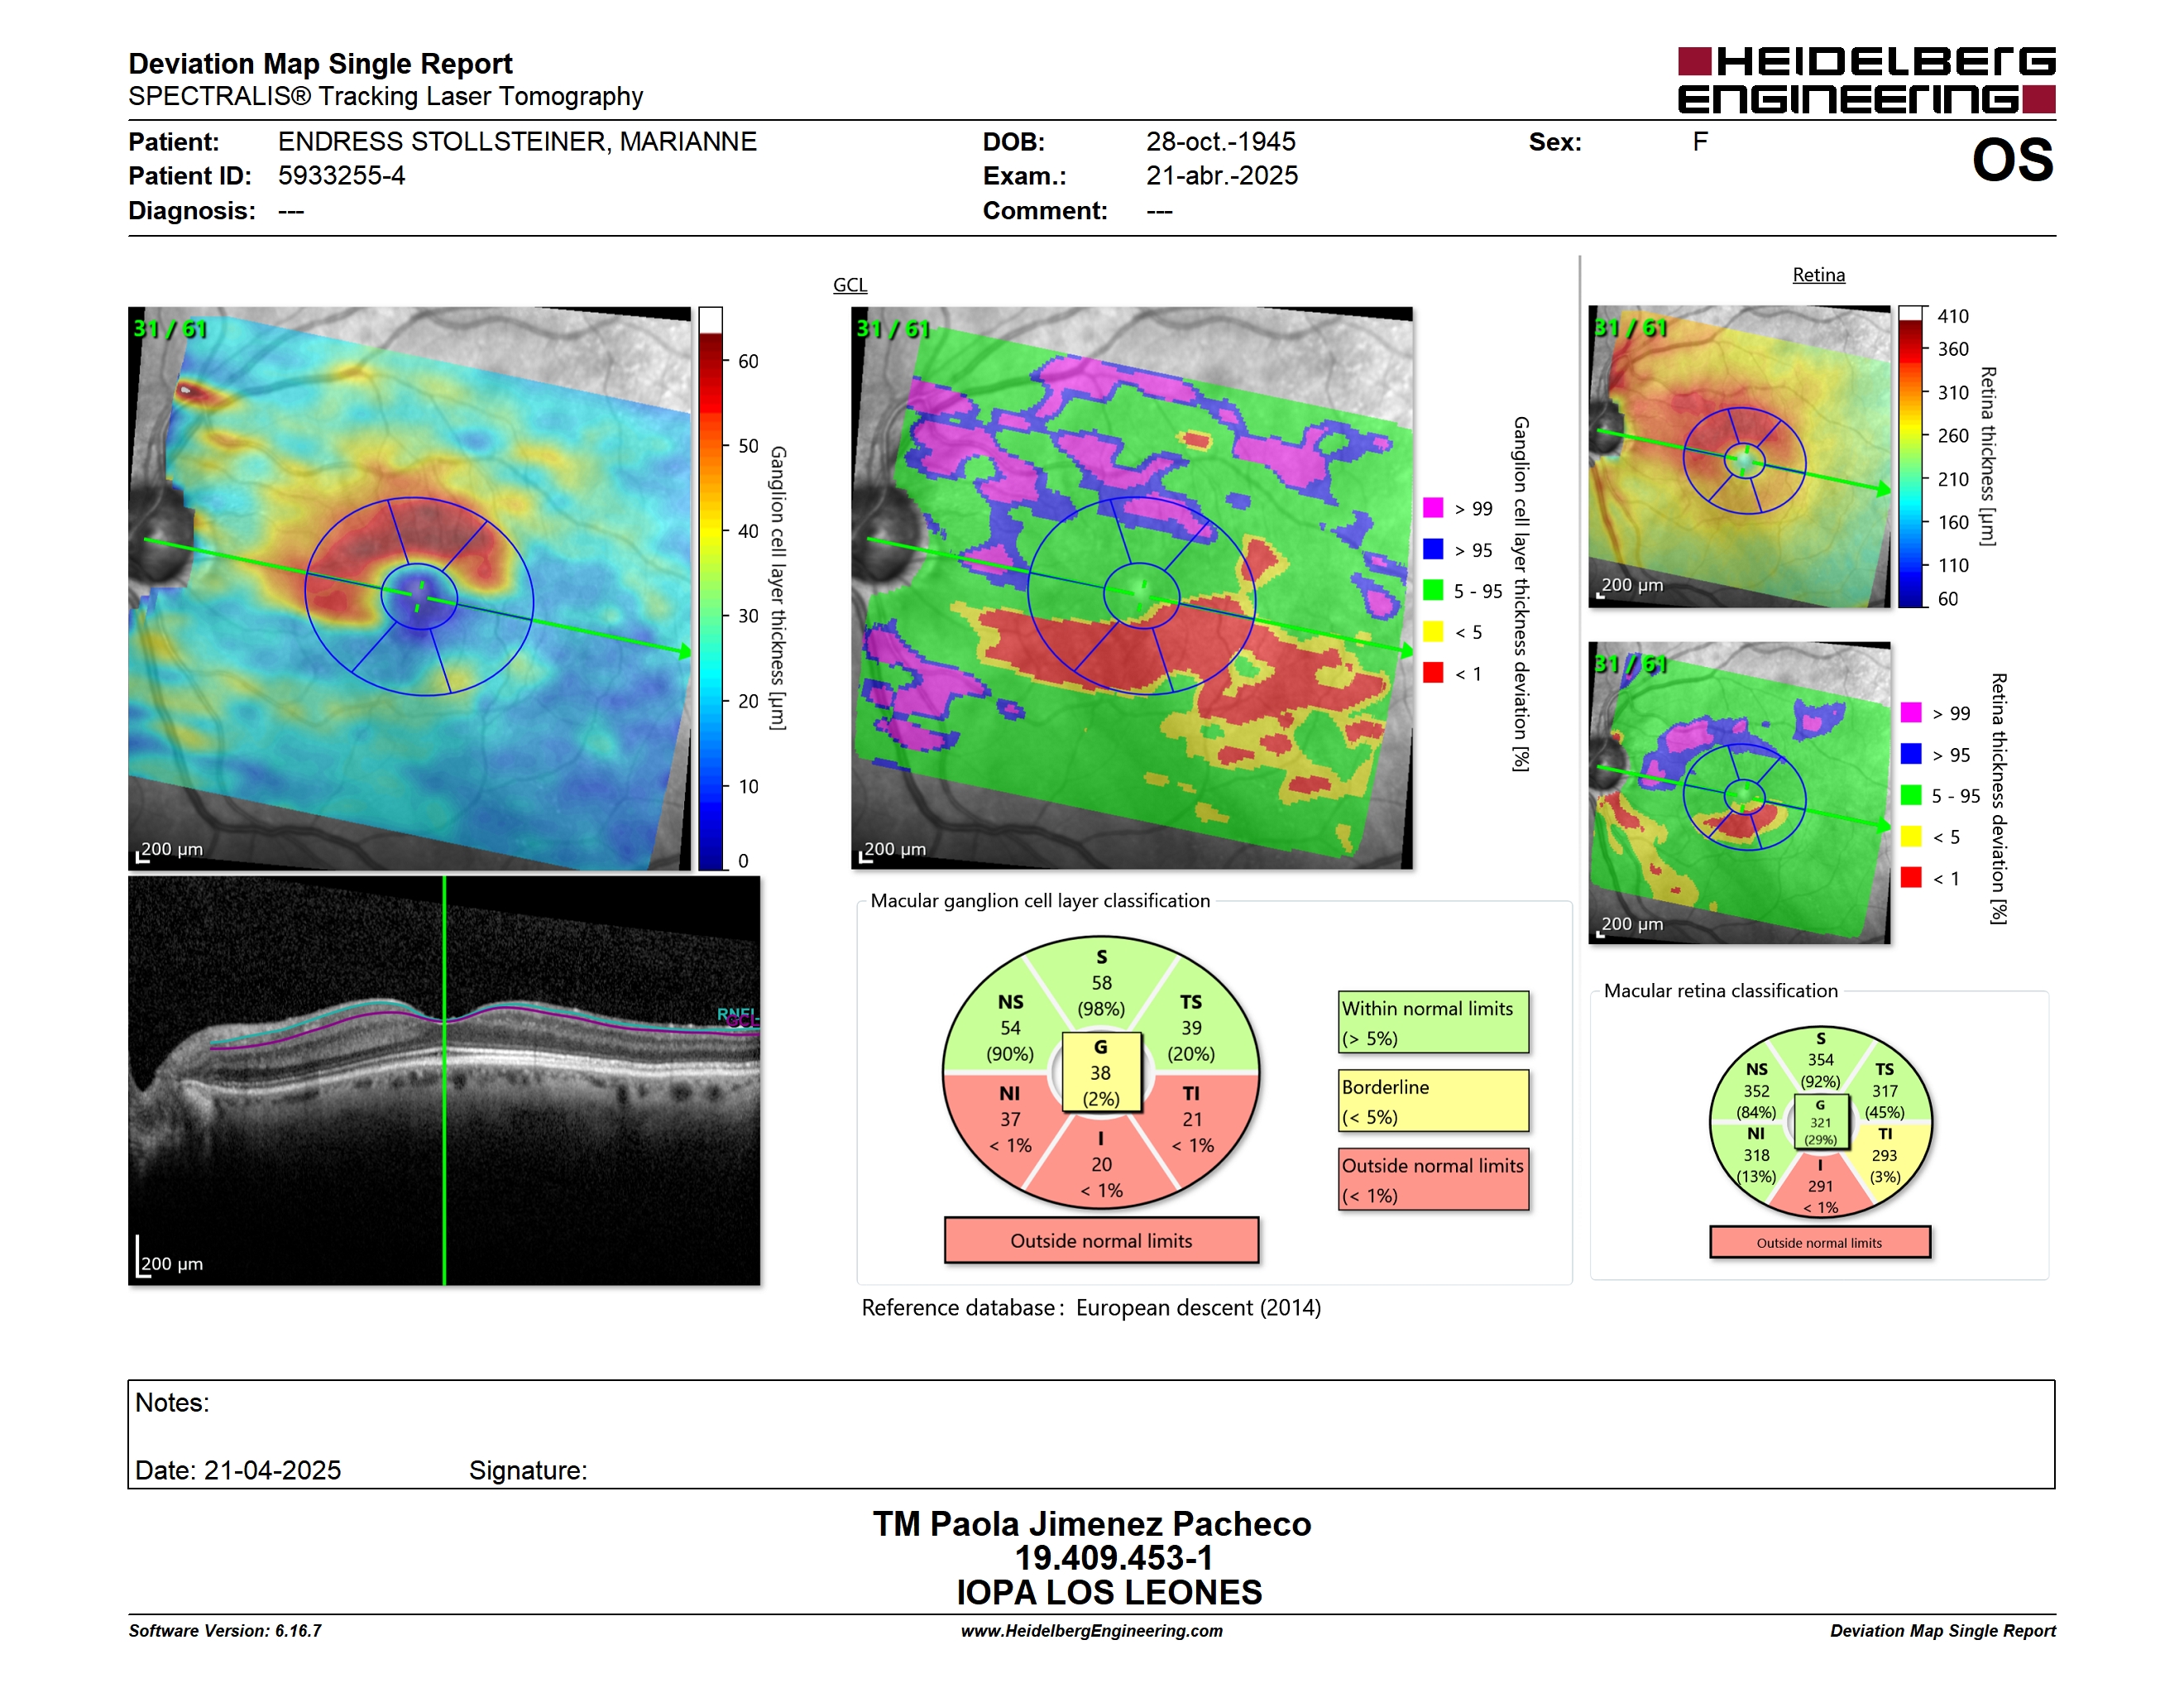The image size is (2184, 1688).
Task: Select the exam date '21-abr.-2025'
Action: (x=1221, y=176)
